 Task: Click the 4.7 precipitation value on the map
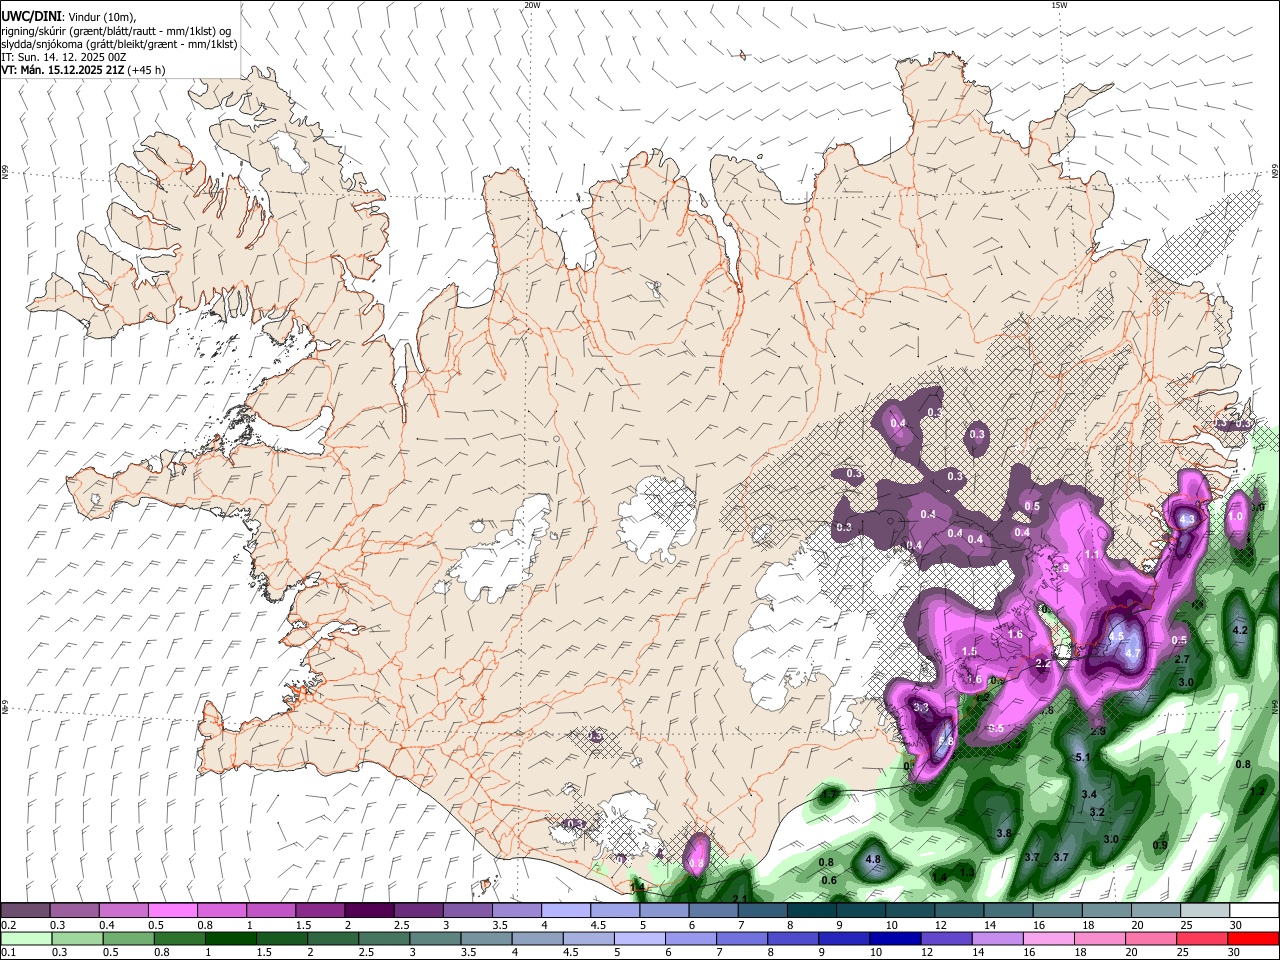point(1132,653)
